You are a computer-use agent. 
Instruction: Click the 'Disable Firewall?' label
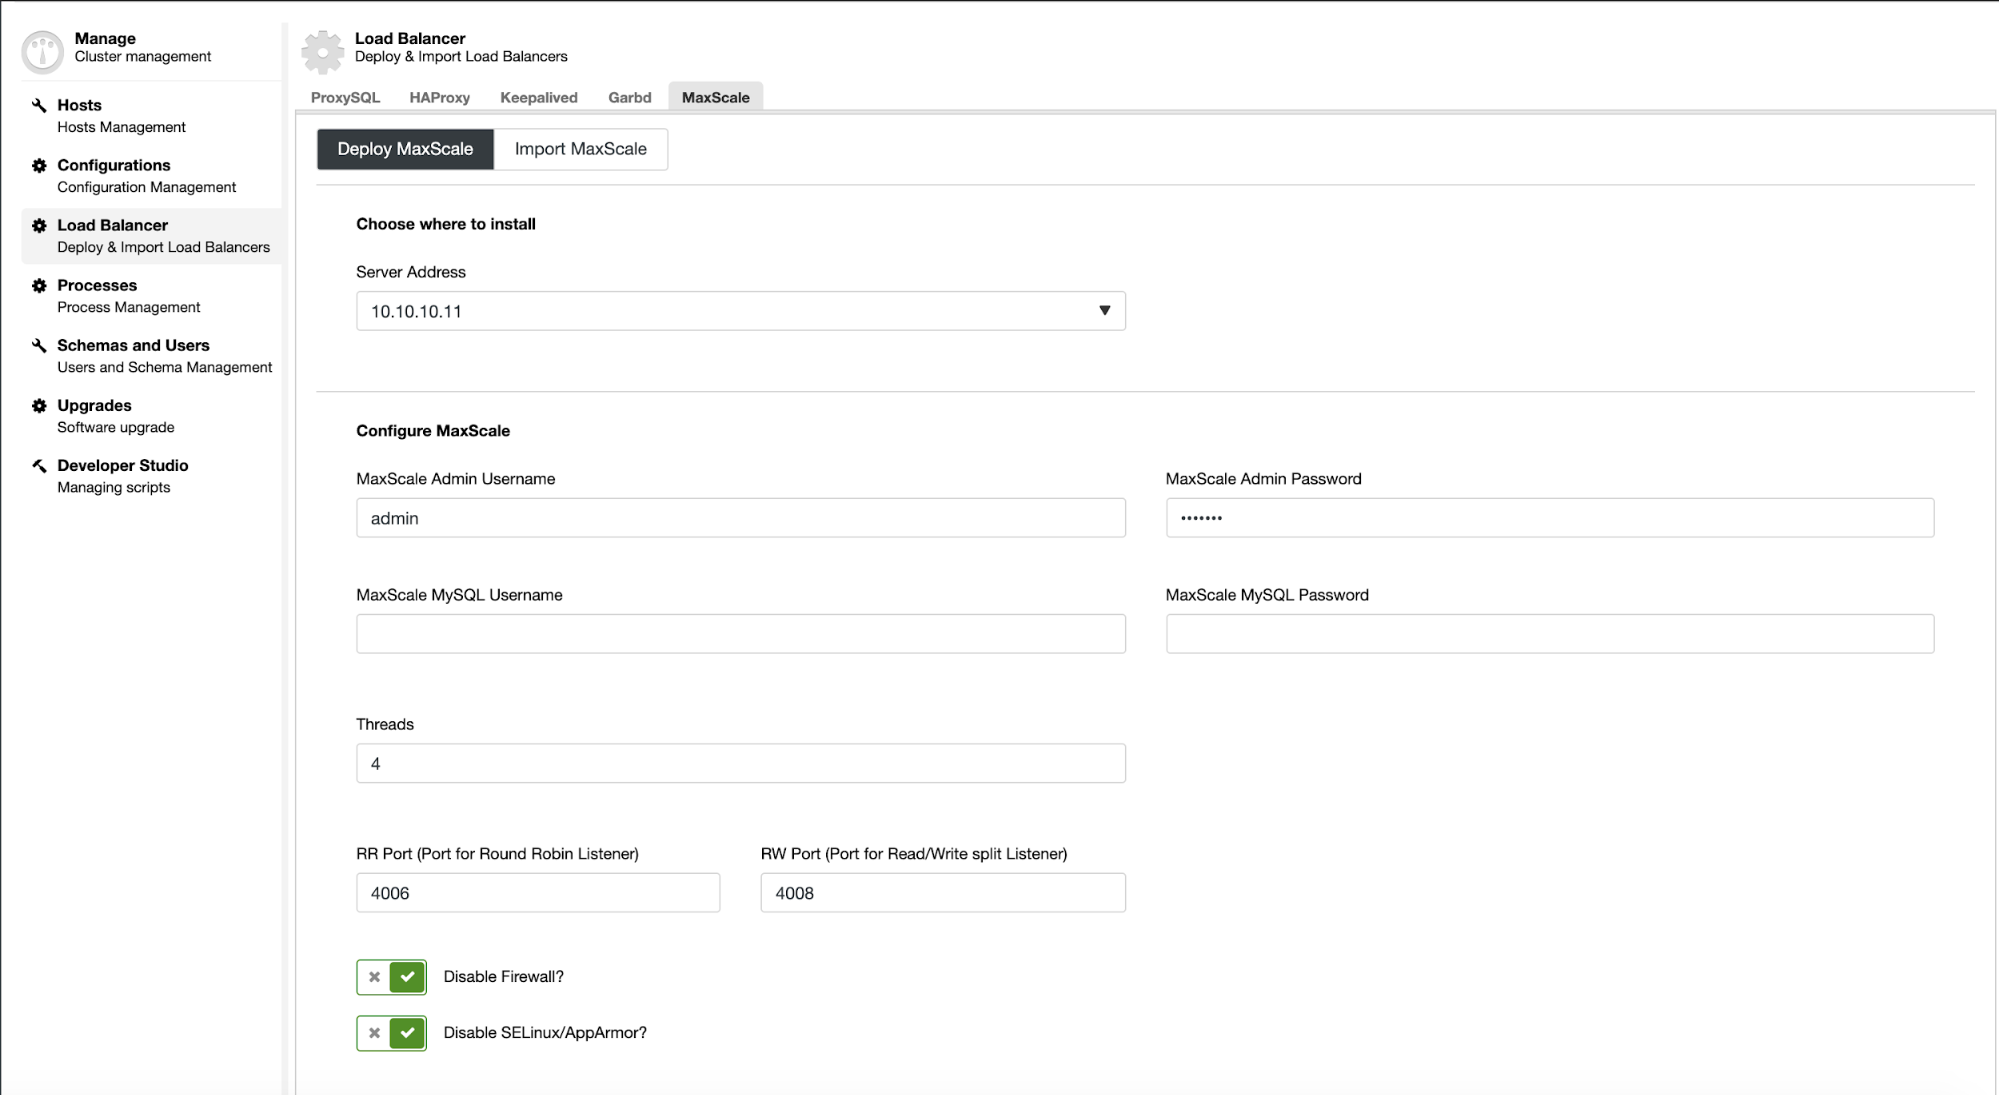503,977
